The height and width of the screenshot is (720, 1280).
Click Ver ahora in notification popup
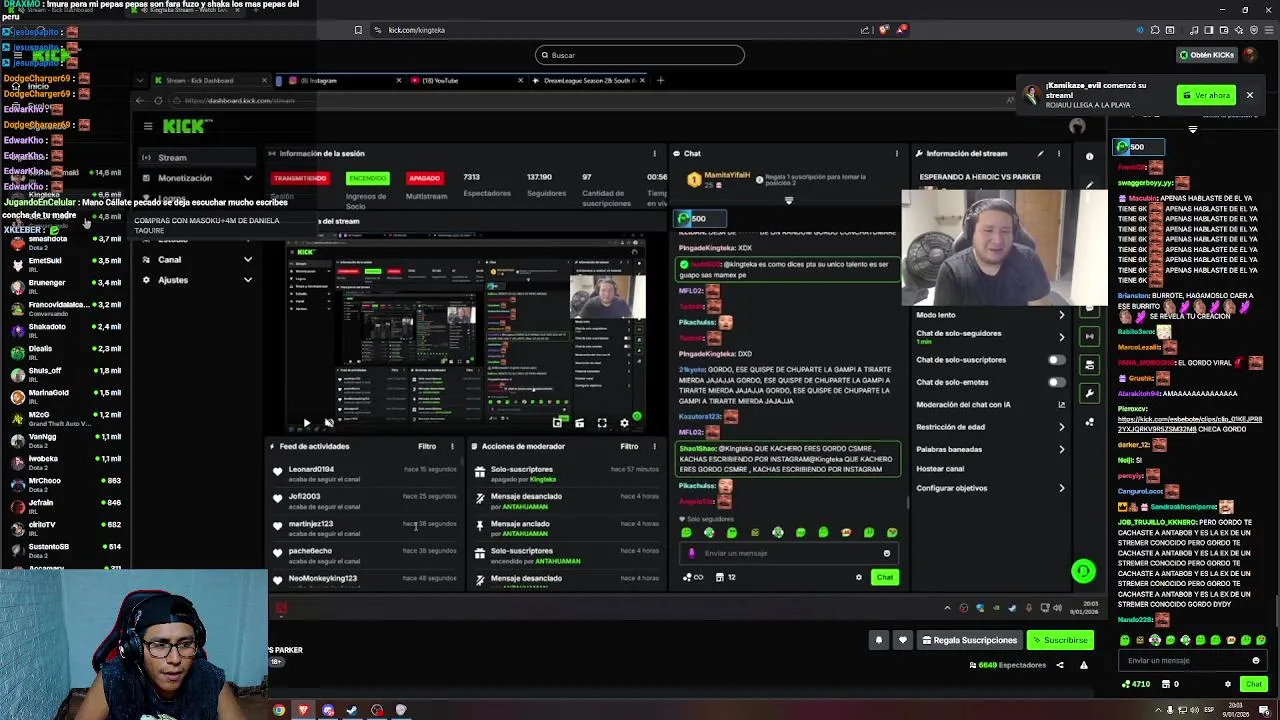[x=1207, y=96]
